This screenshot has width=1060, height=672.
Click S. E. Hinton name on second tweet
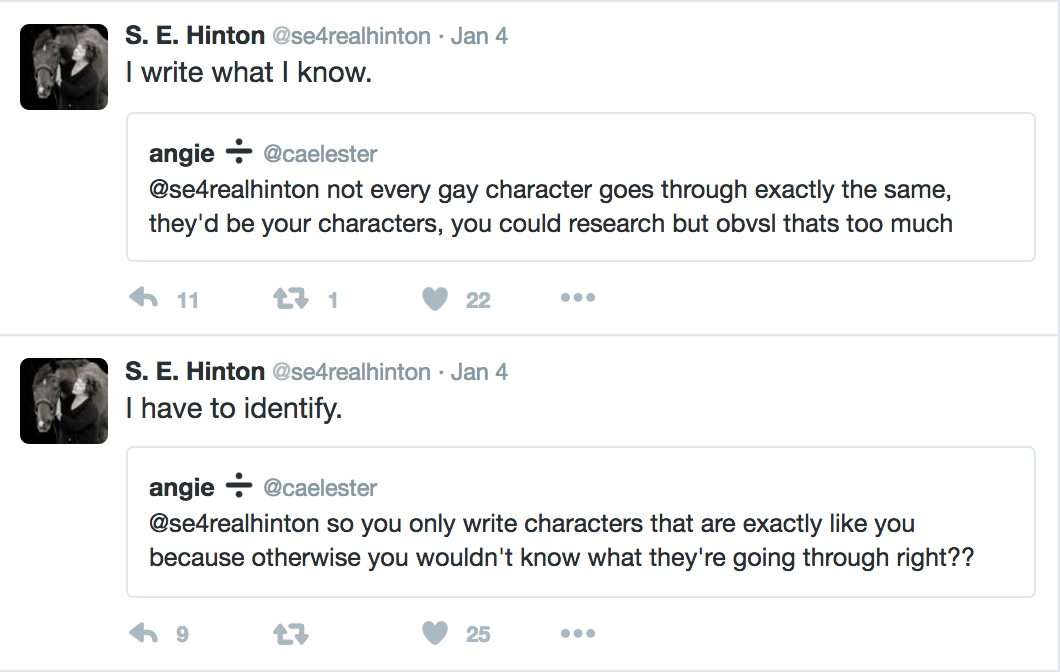(x=195, y=372)
